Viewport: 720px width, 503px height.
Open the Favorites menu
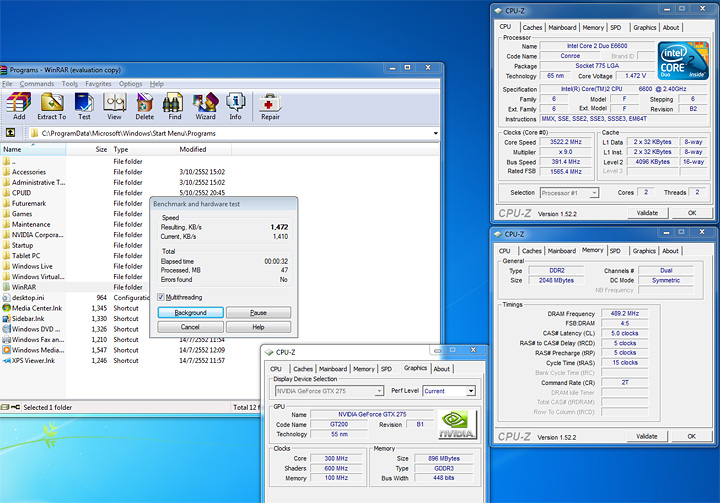(x=98, y=84)
